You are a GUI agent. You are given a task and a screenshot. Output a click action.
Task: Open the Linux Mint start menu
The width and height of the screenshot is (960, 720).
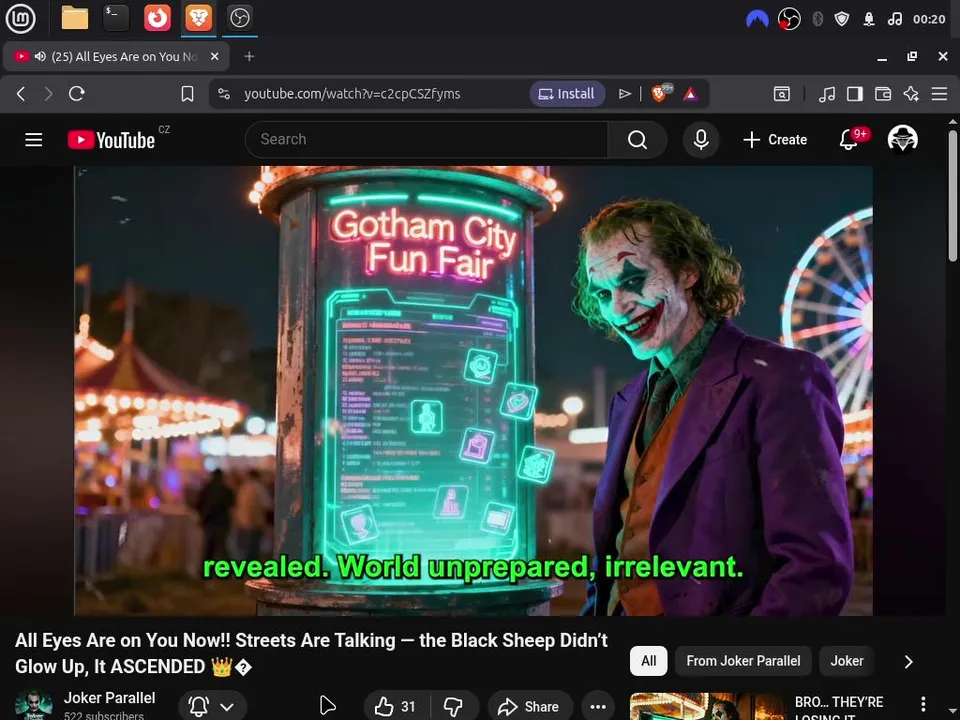(20, 18)
